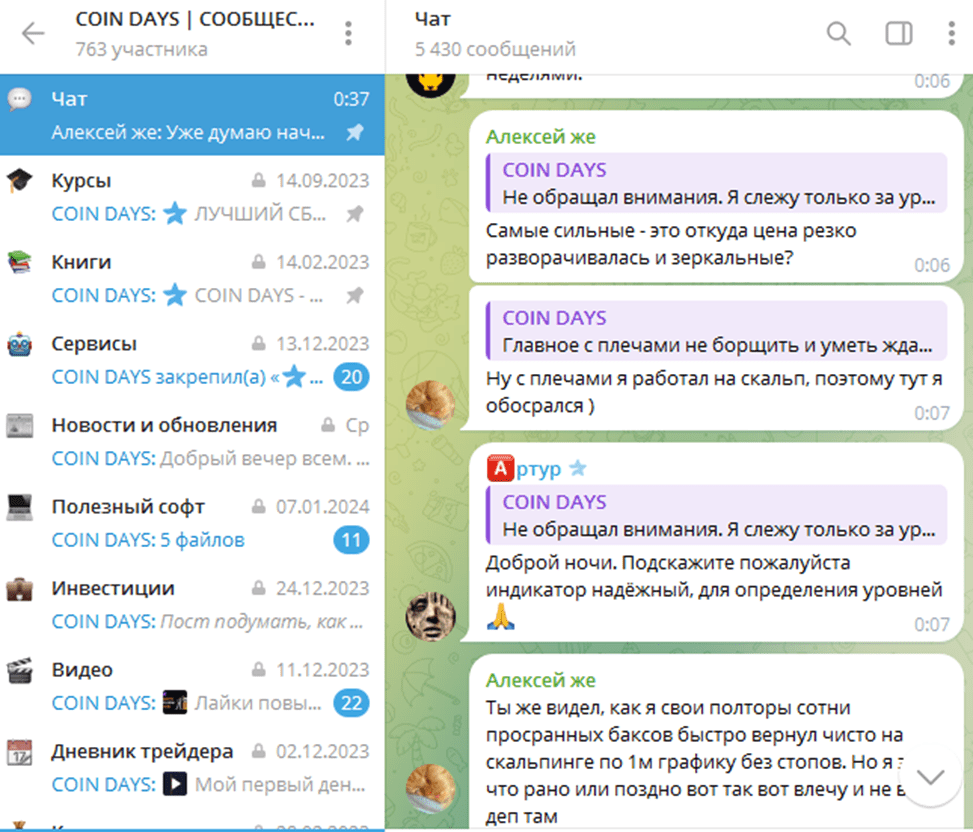This screenshot has width=973, height=832.
Task: Go back using the left arrow
Action: point(33,34)
